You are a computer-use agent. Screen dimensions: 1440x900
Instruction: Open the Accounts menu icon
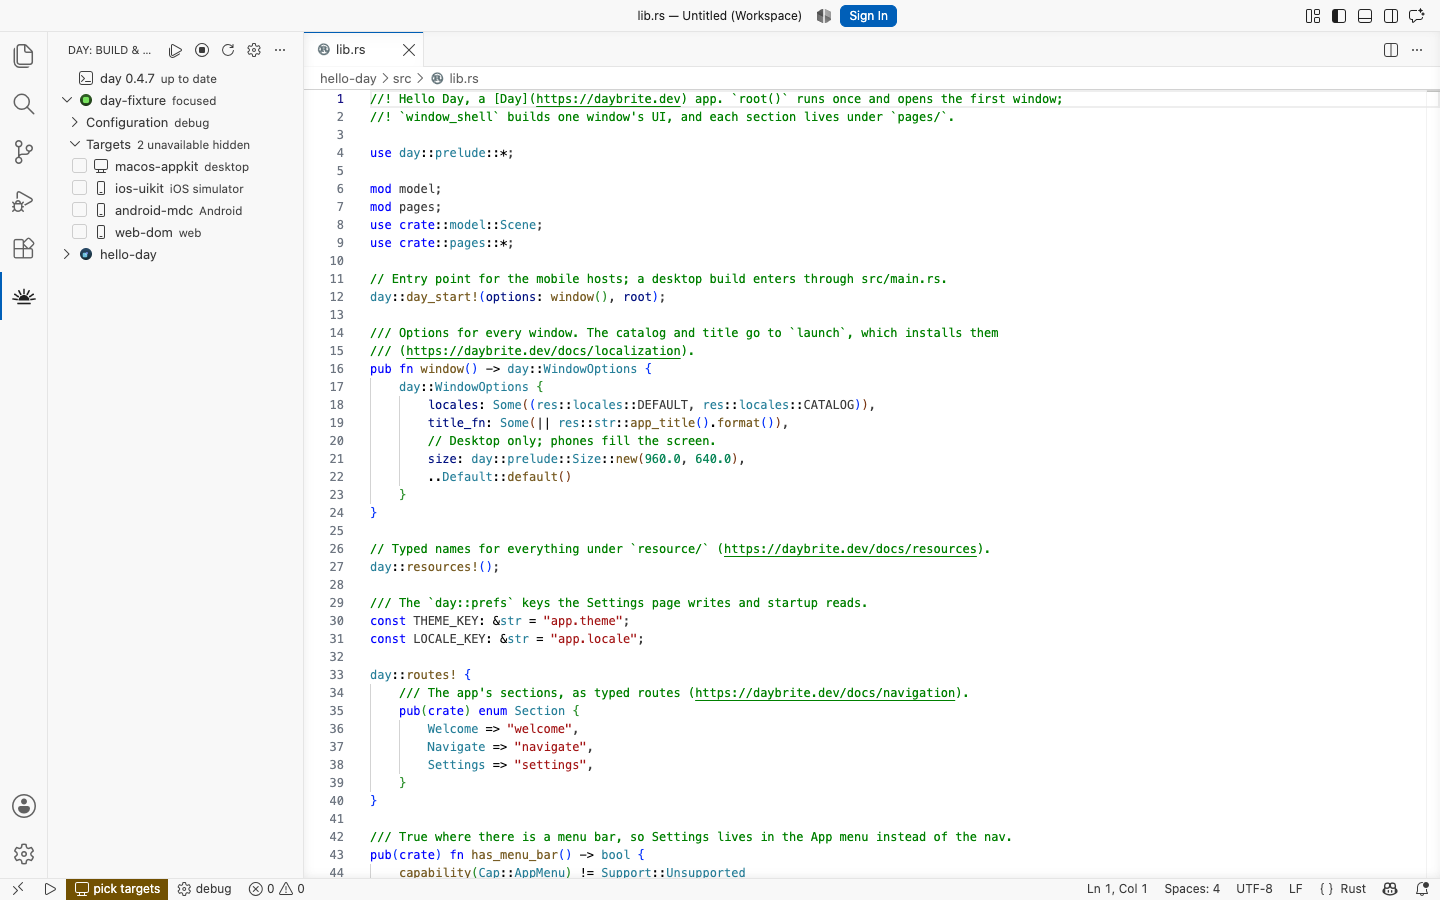coord(24,806)
